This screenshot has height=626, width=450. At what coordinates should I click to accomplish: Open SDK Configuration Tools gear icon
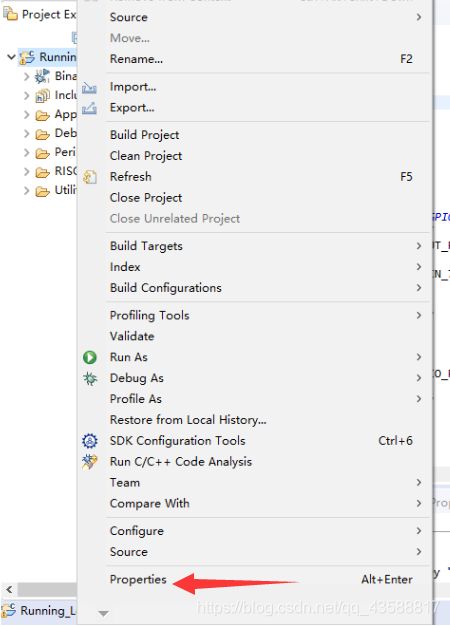tap(90, 441)
